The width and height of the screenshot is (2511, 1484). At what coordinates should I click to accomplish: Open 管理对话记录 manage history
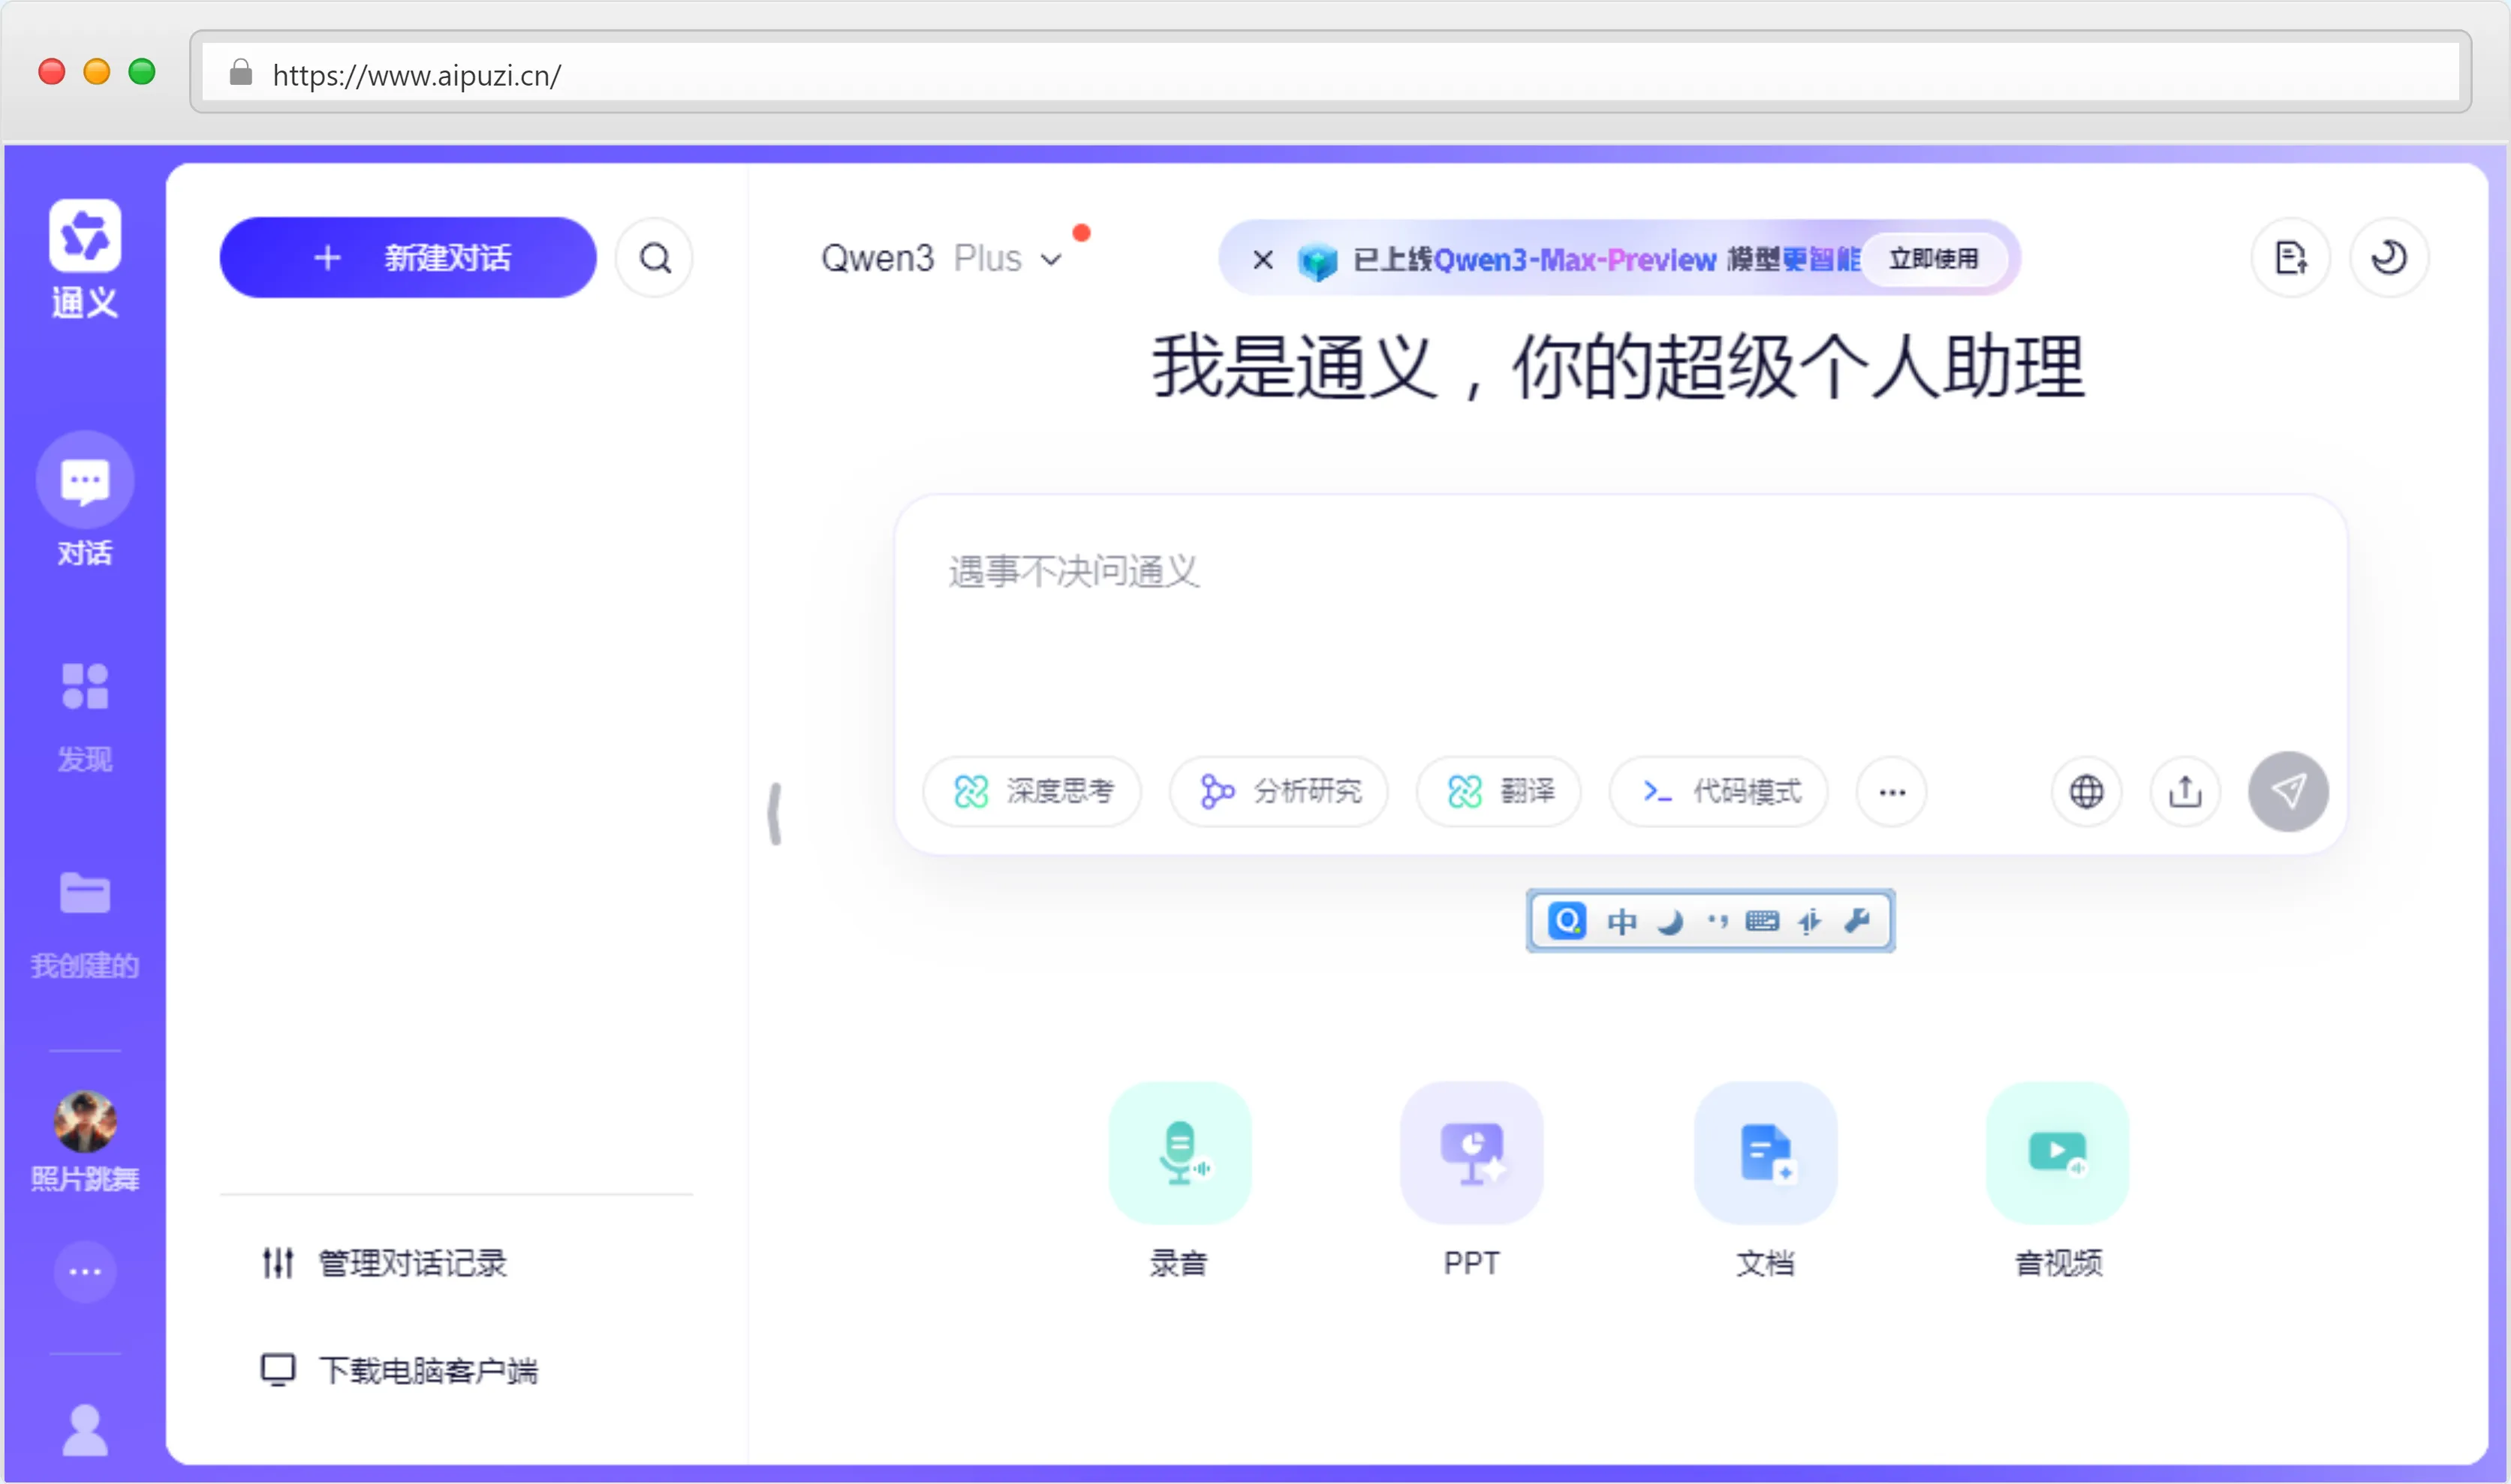384,1263
